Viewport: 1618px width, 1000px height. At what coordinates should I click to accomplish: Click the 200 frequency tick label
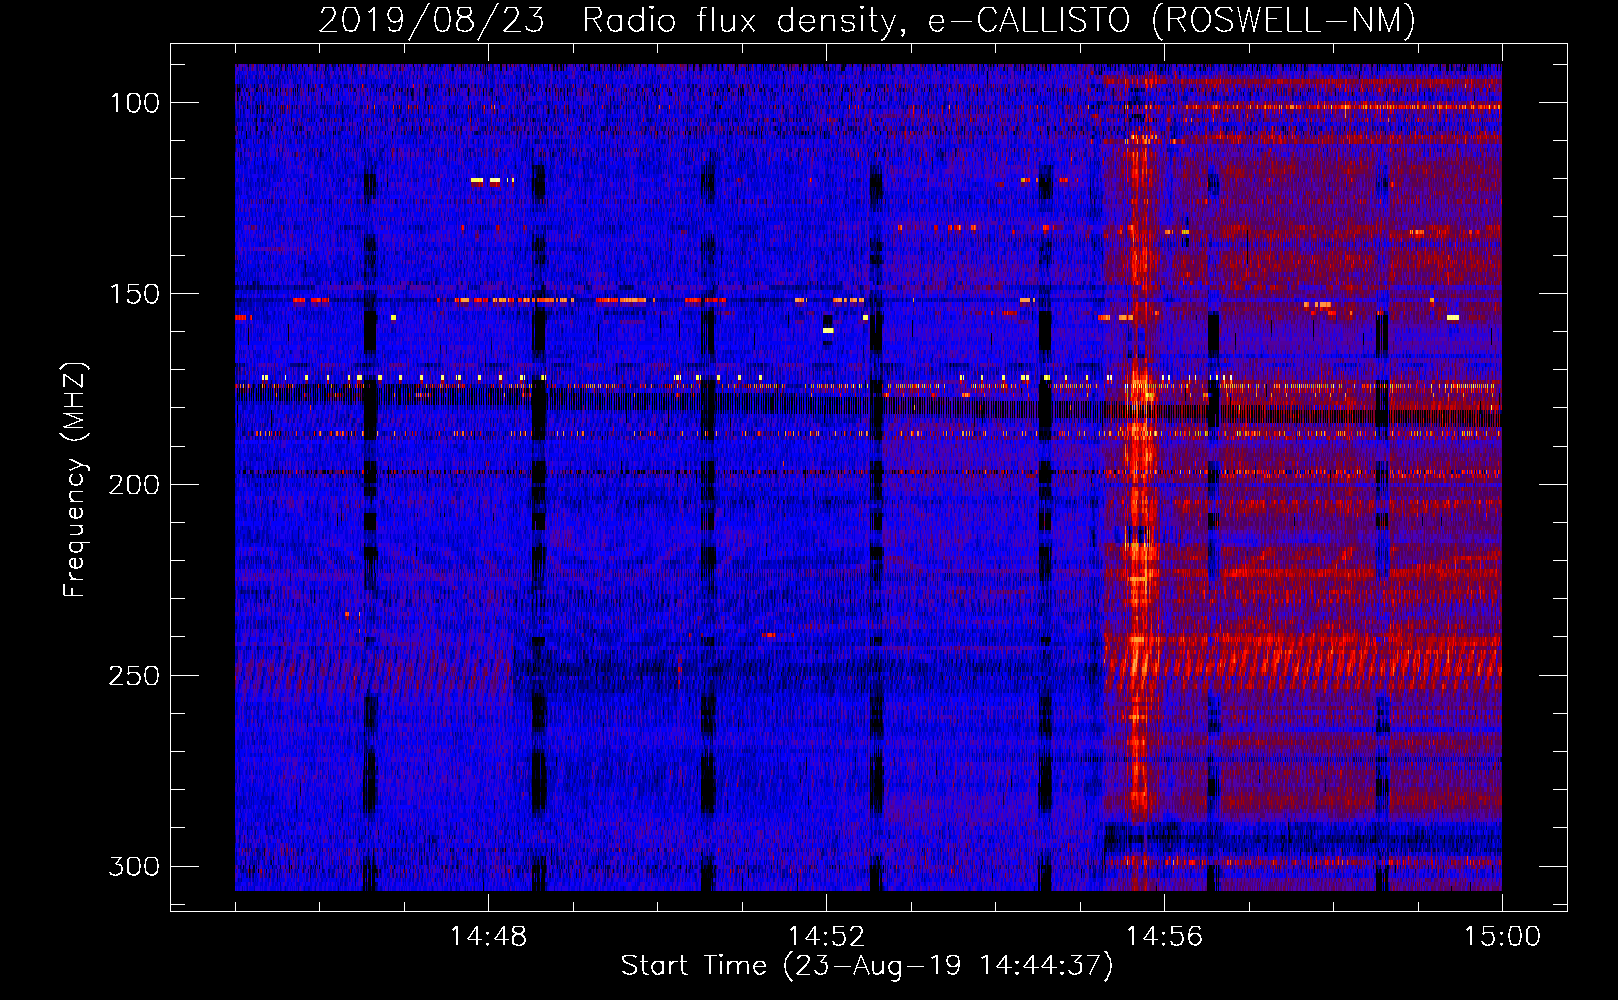(135, 485)
